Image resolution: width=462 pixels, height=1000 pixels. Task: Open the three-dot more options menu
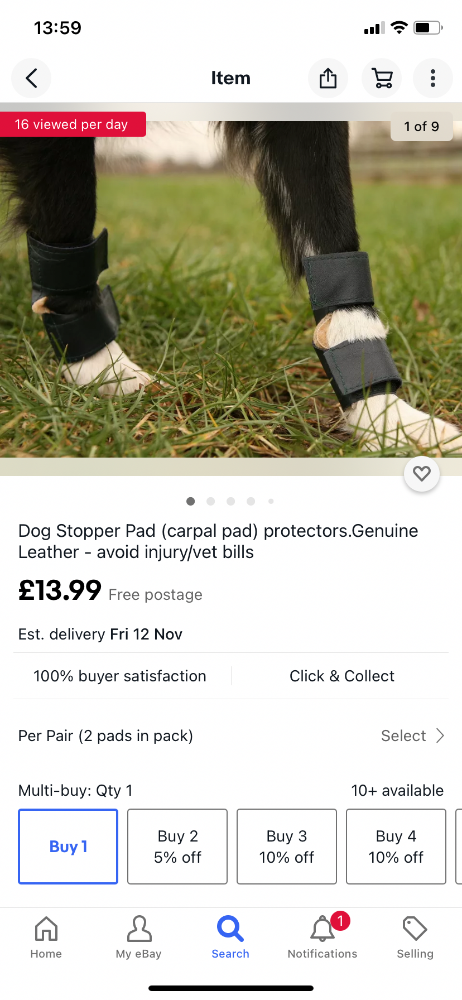[x=433, y=78]
